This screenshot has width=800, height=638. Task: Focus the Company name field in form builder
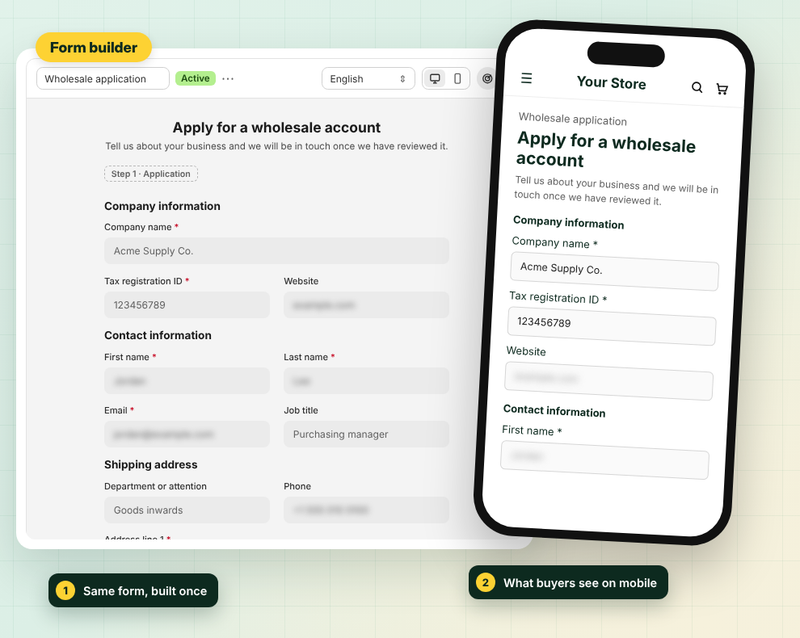(x=277, y=251)
